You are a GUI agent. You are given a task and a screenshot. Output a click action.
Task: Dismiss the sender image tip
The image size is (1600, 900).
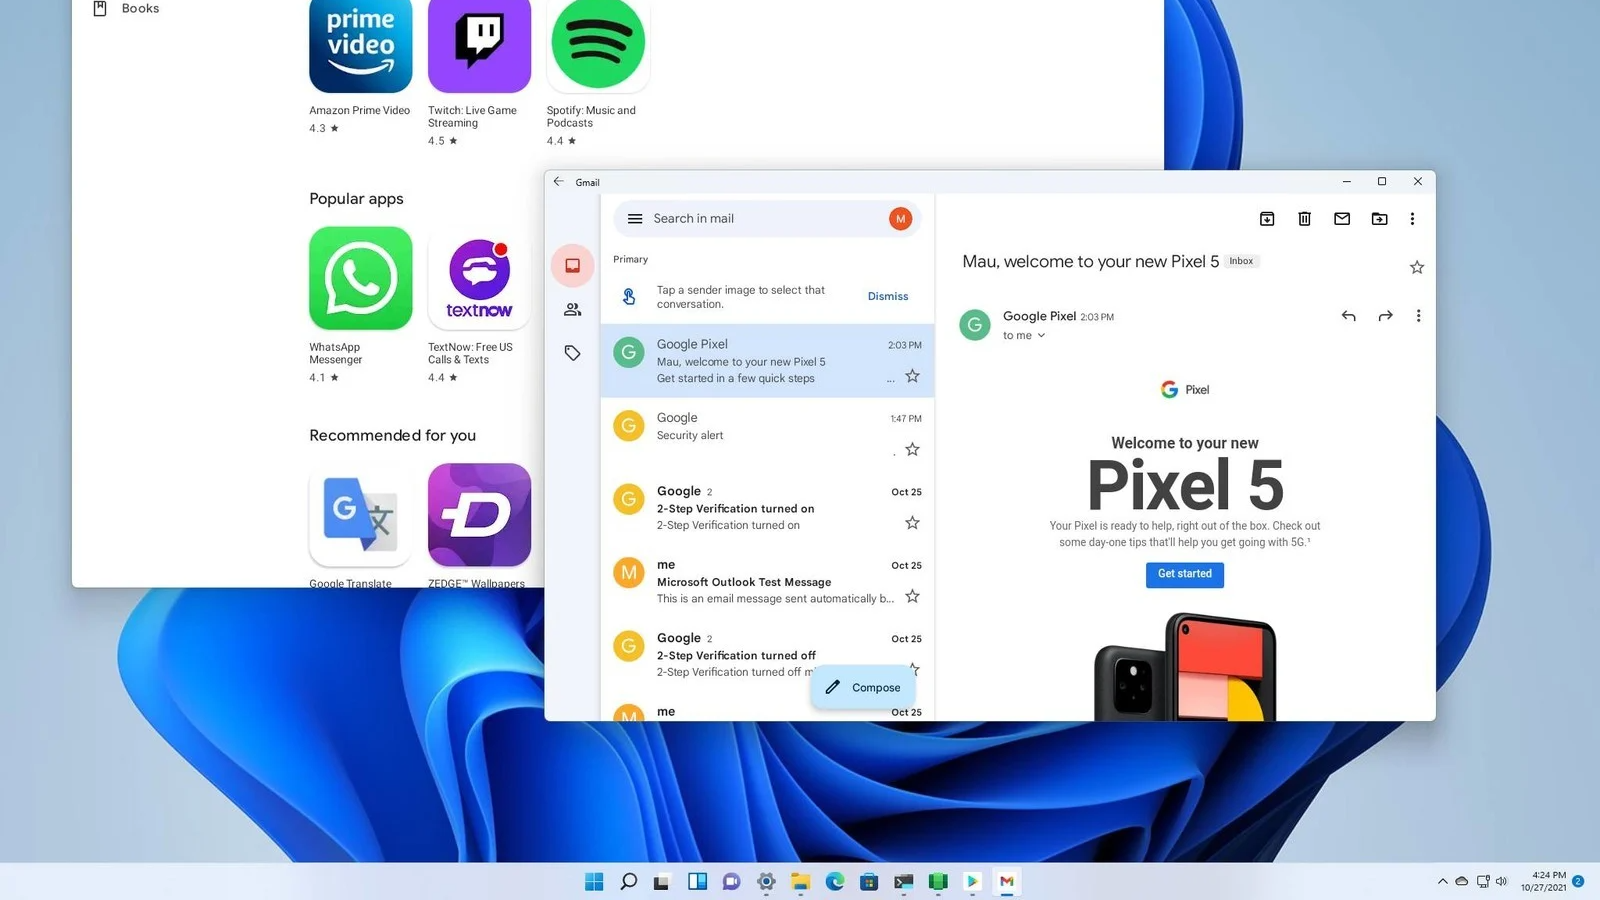888,297
